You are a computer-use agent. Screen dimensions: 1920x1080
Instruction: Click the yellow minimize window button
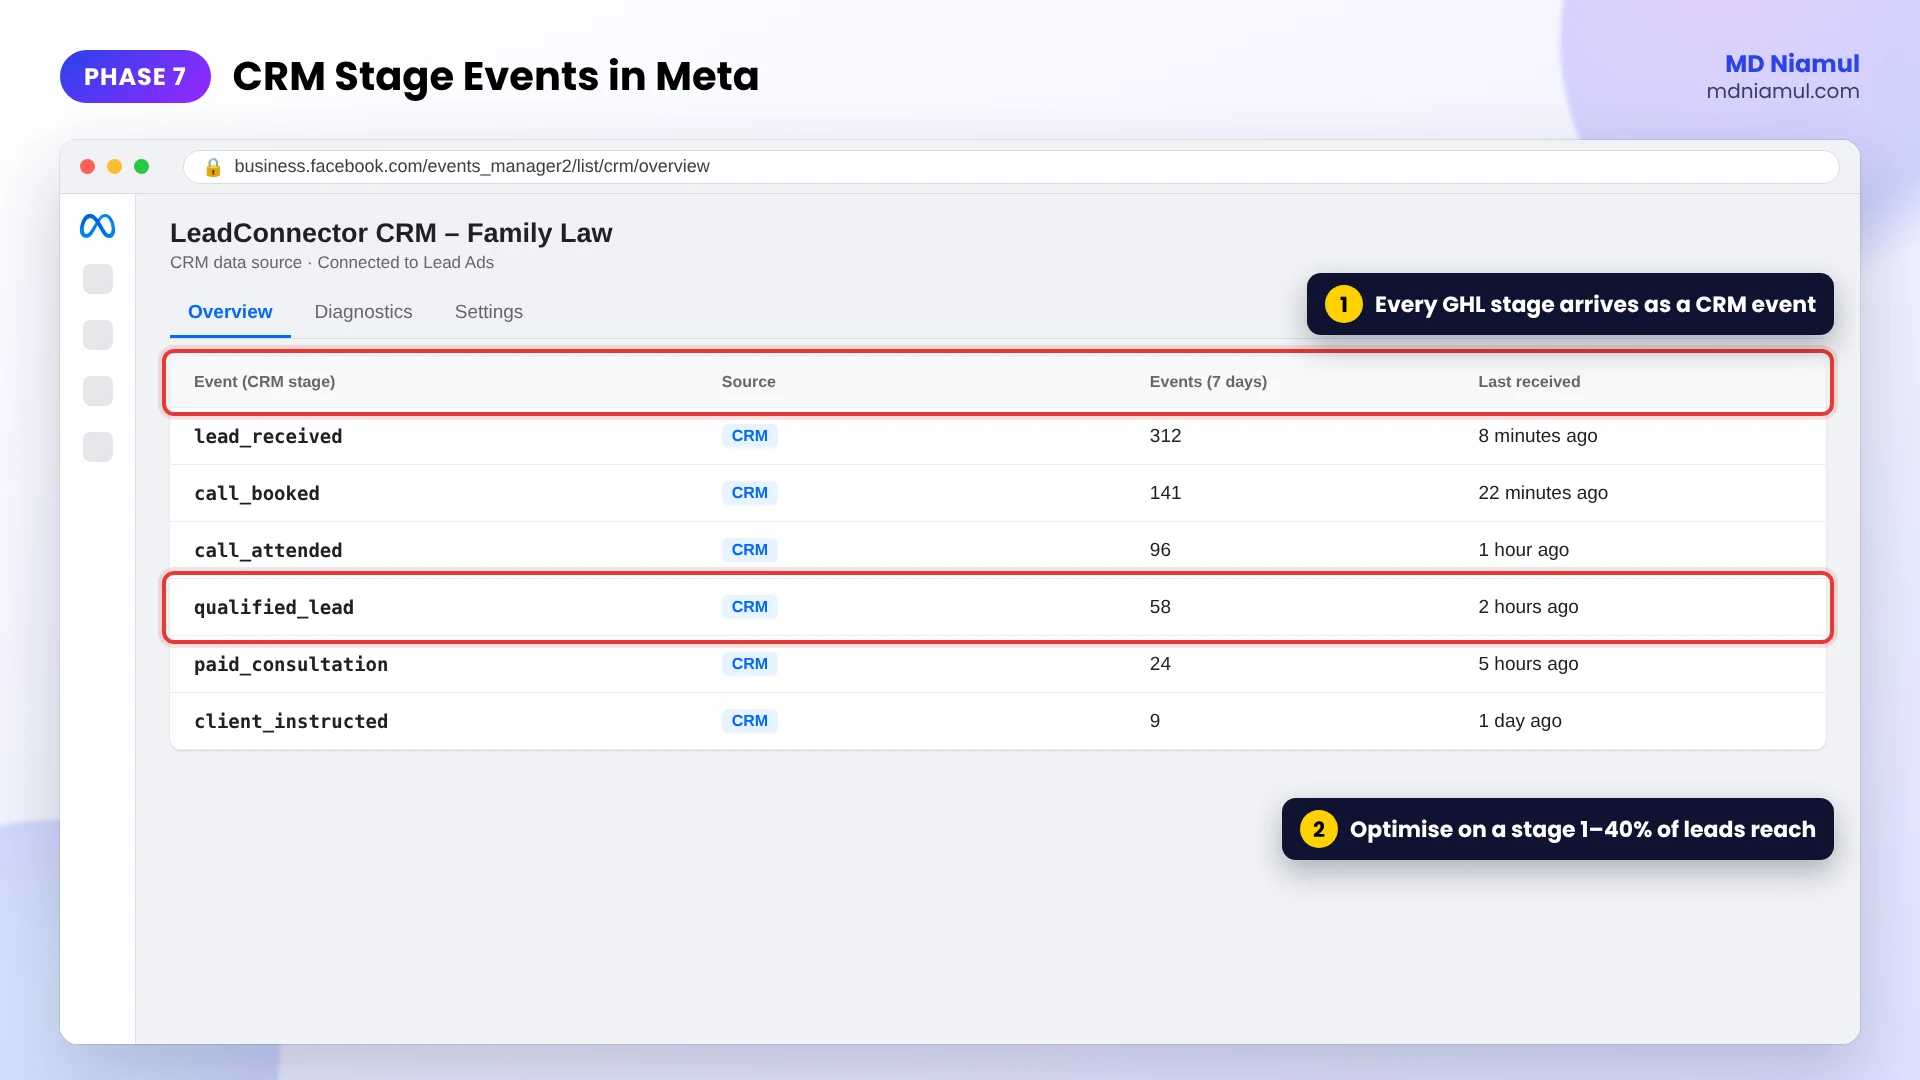pyautogui.click(x=114, y=167)
